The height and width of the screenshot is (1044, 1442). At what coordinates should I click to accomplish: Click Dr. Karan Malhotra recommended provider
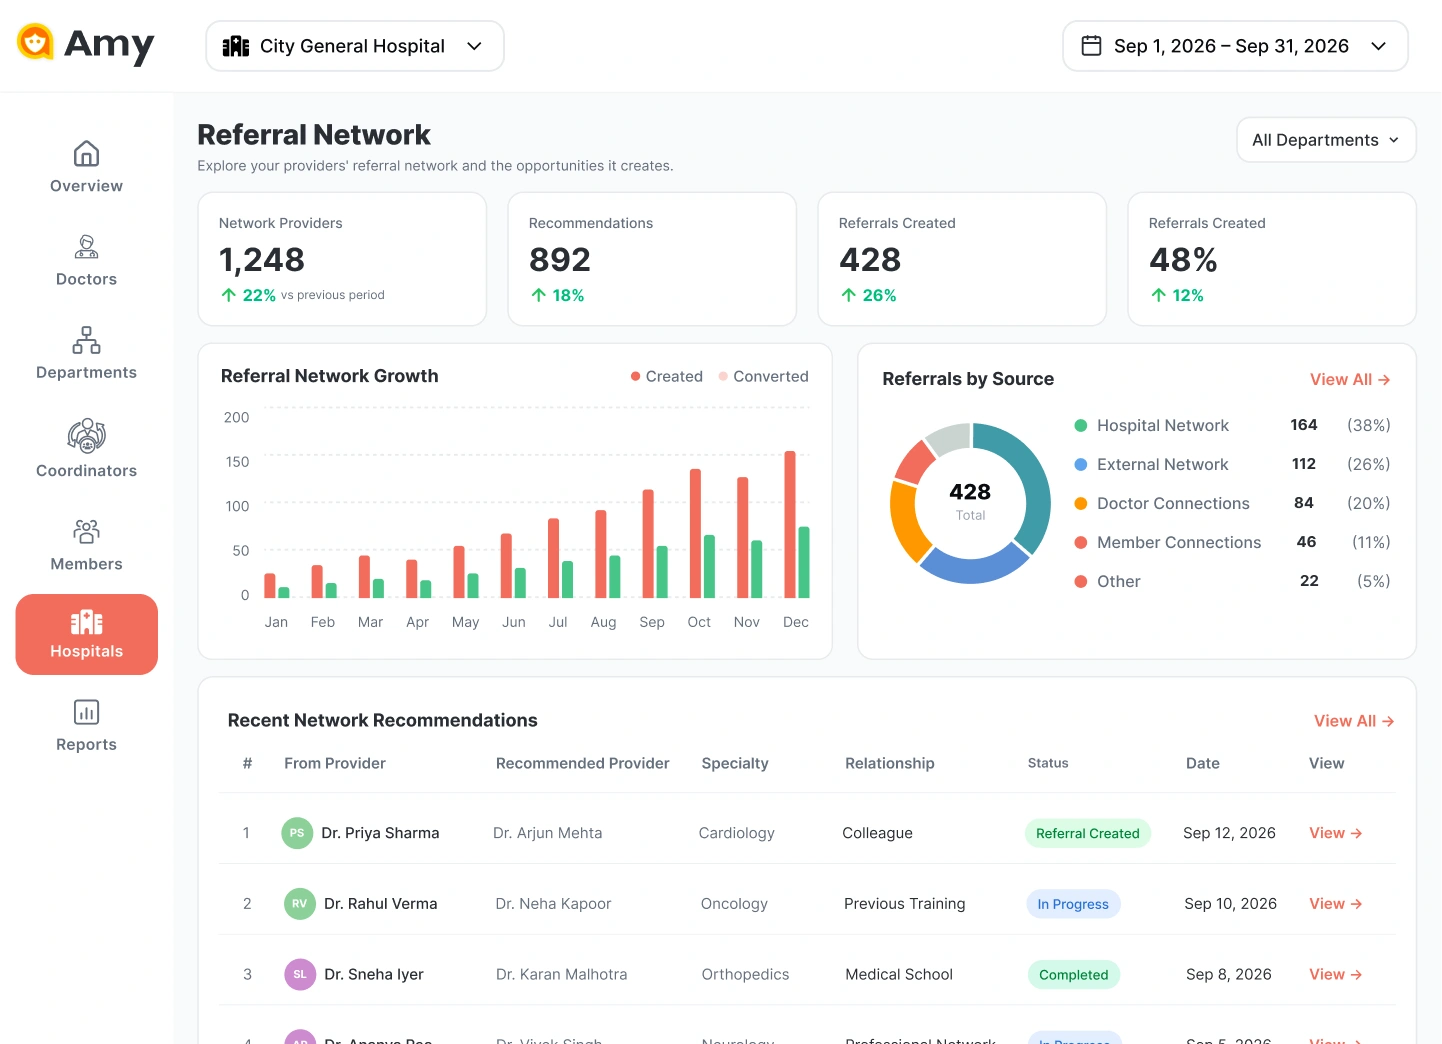pos(562,974)
